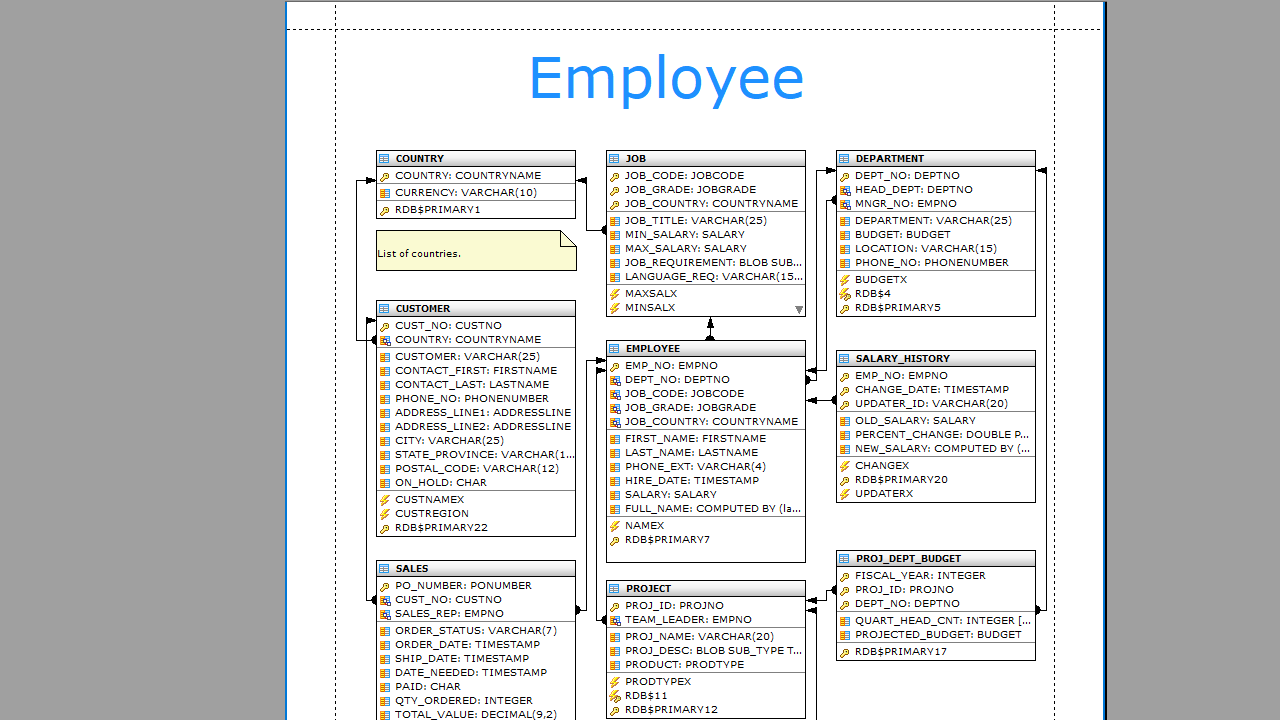Click foreign key icon beside HEAD_DEPT: DEPTNO
Viewport: 1280px width, 720px height.
[845, 190]
